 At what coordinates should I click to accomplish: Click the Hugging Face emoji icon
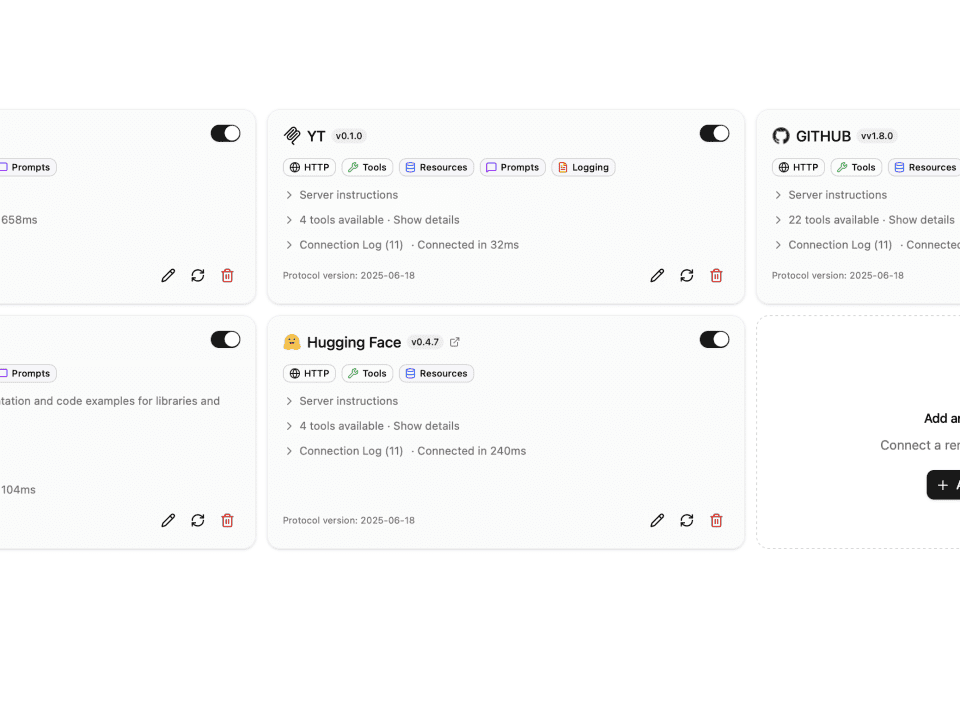tap(292, 342)
